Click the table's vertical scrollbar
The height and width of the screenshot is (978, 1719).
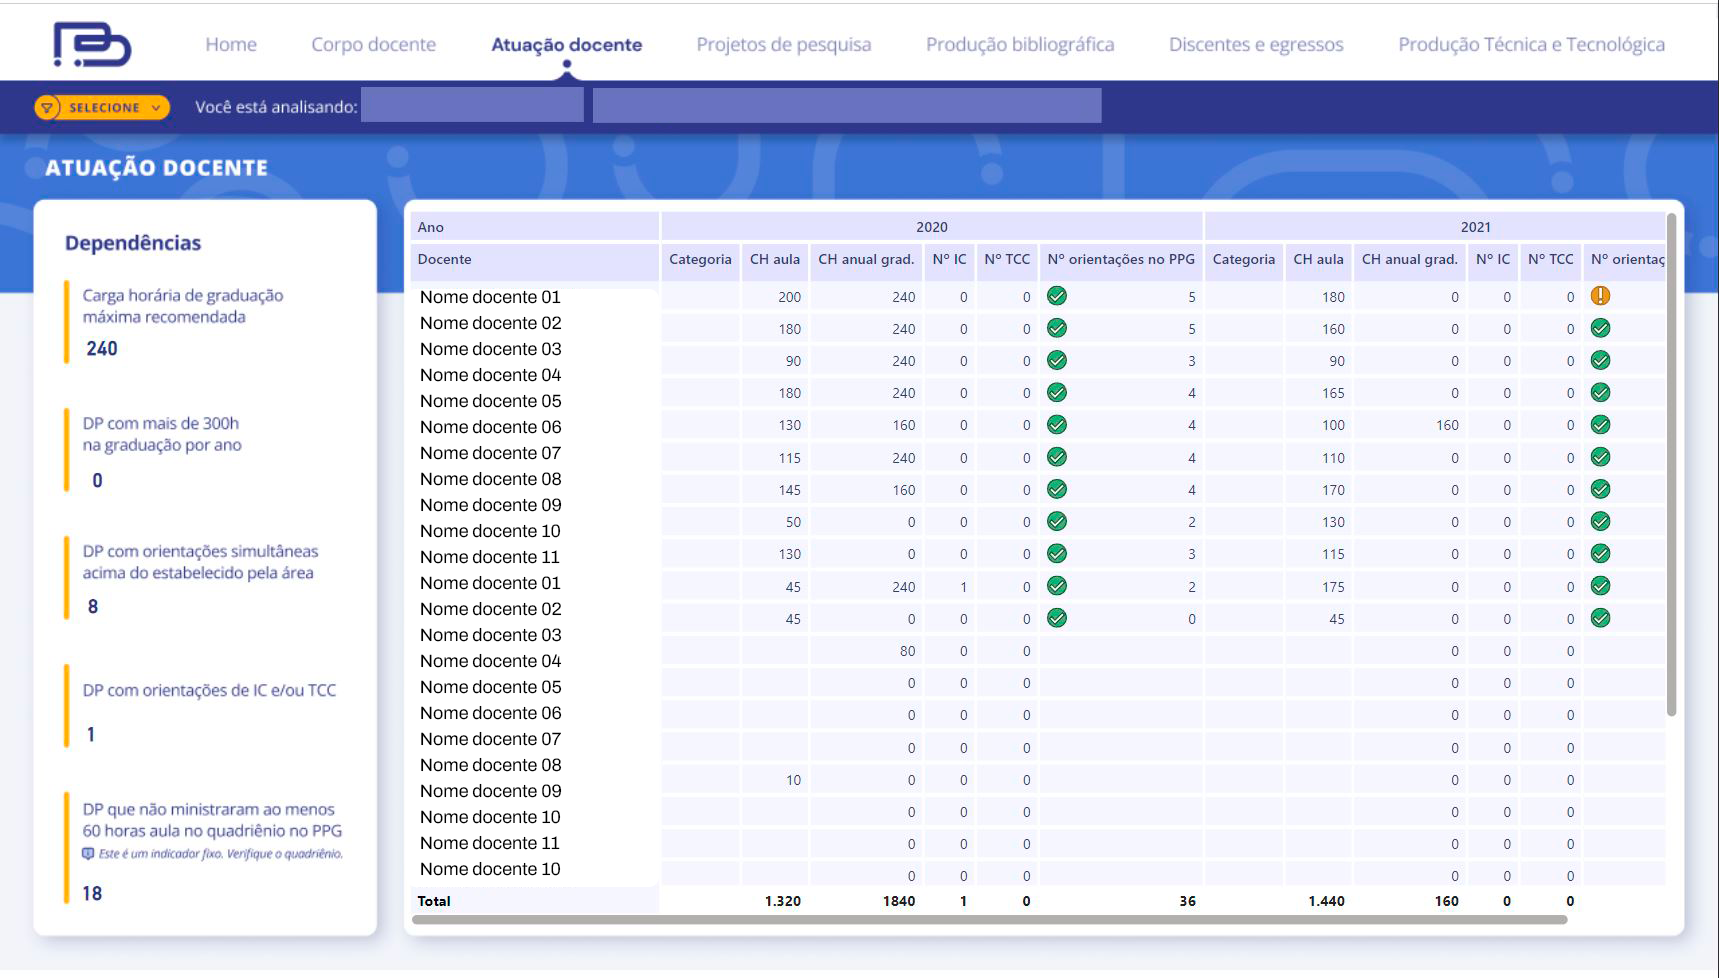click(x=1671, y=464)
